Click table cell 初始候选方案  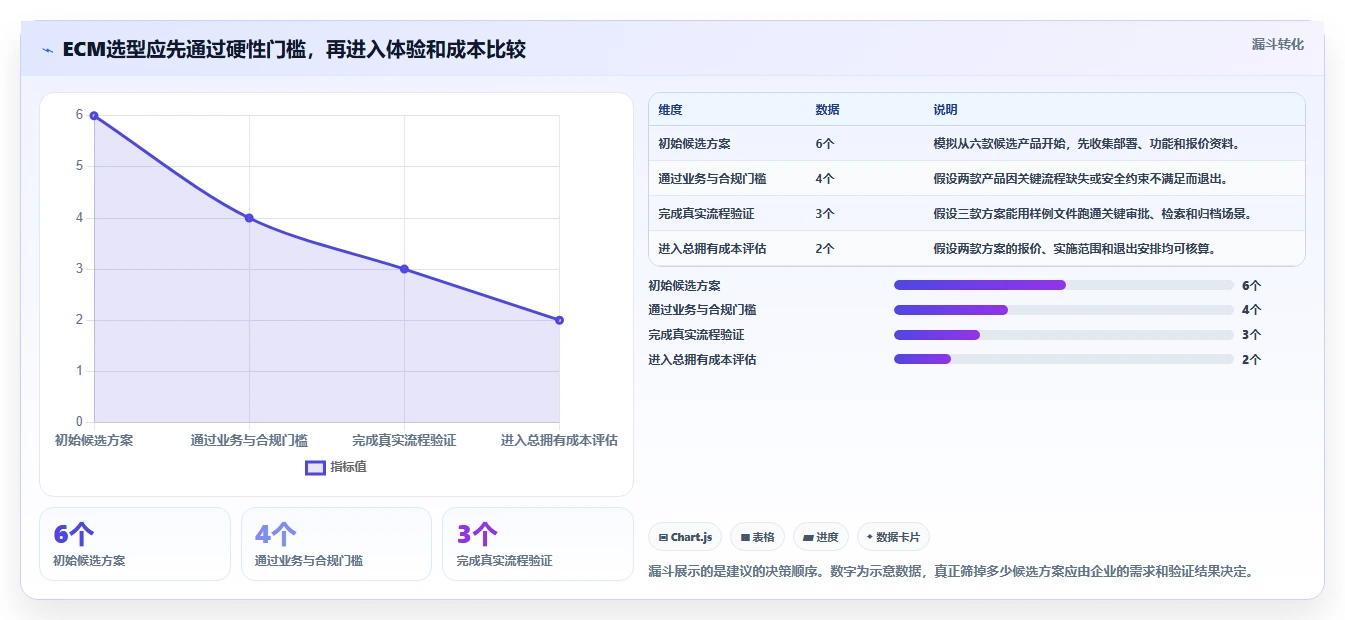click(694, 144)
